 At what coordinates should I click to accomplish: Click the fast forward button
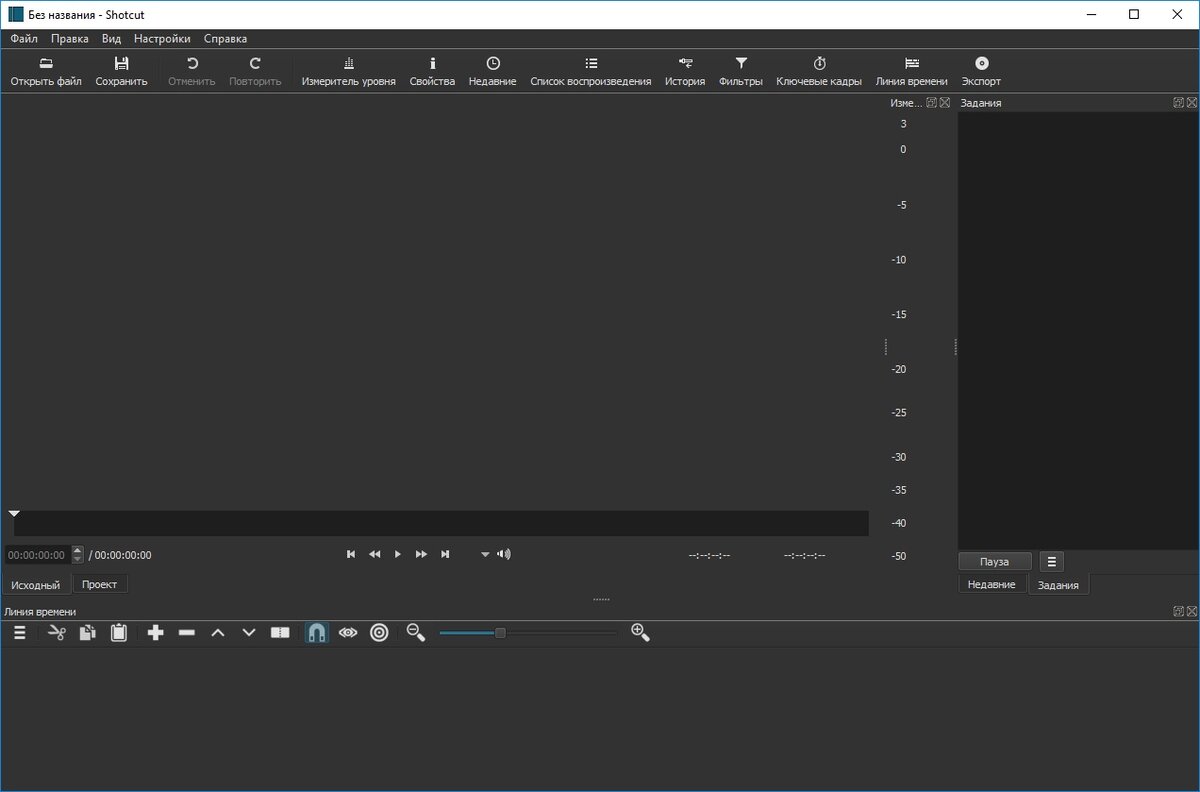click(x=422, y=554)
